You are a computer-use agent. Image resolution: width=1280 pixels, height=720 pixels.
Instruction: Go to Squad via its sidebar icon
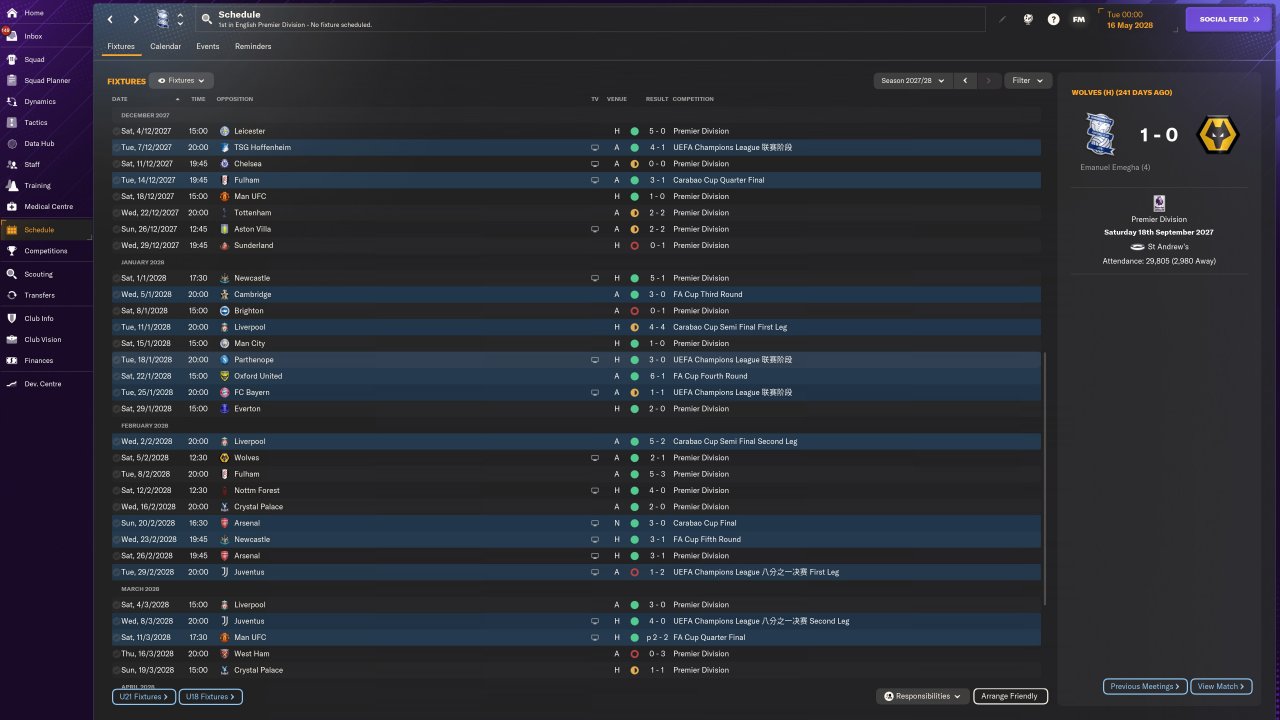[11, 59]
